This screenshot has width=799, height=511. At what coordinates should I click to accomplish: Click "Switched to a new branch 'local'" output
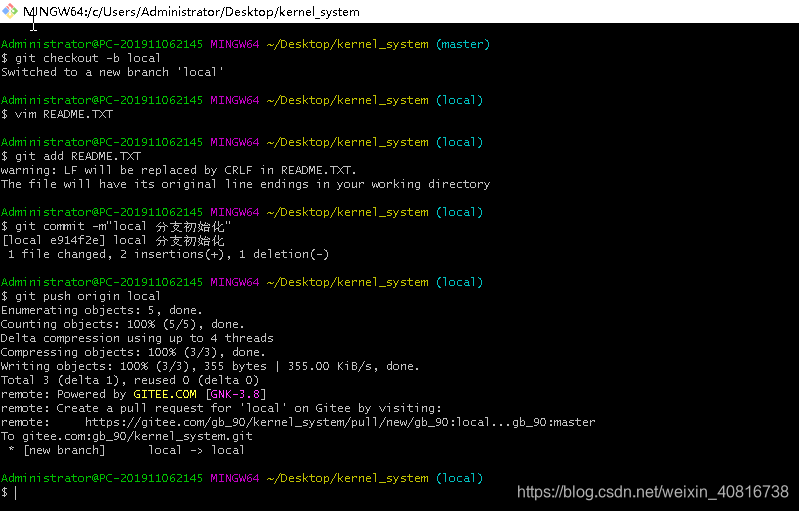tap(112, 72)
